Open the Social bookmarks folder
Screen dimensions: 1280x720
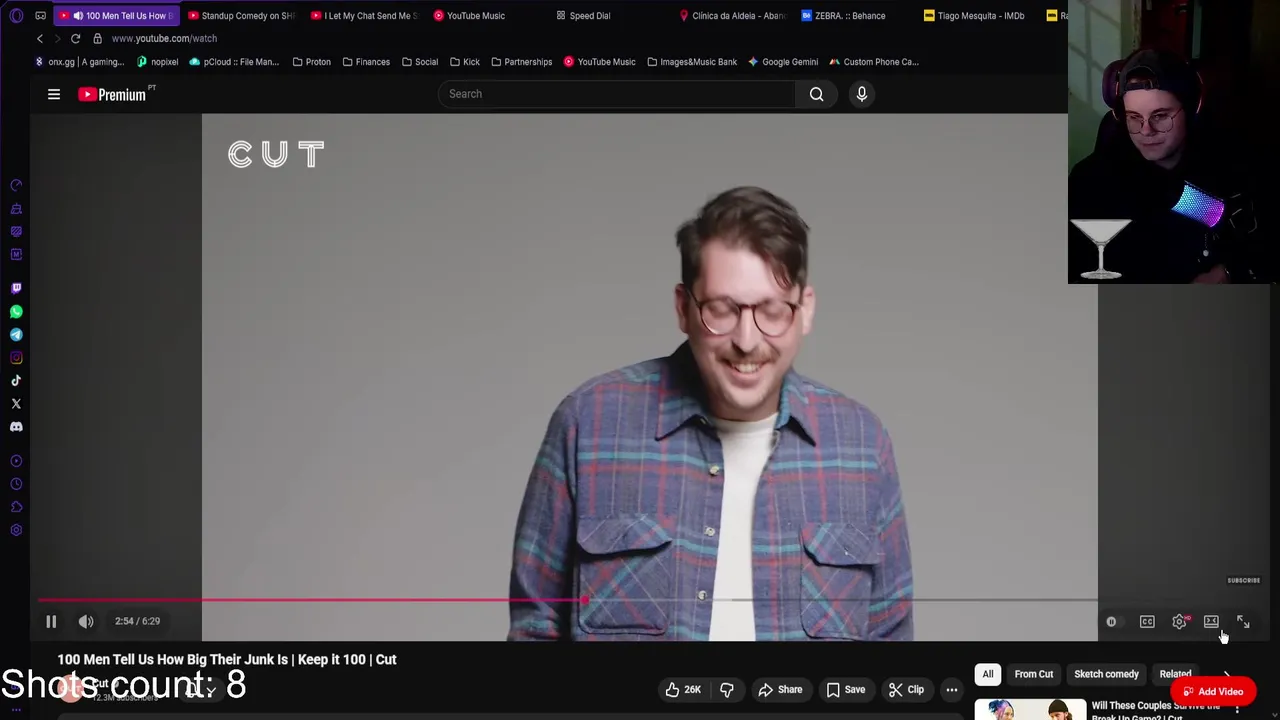[x=420, y=62]
